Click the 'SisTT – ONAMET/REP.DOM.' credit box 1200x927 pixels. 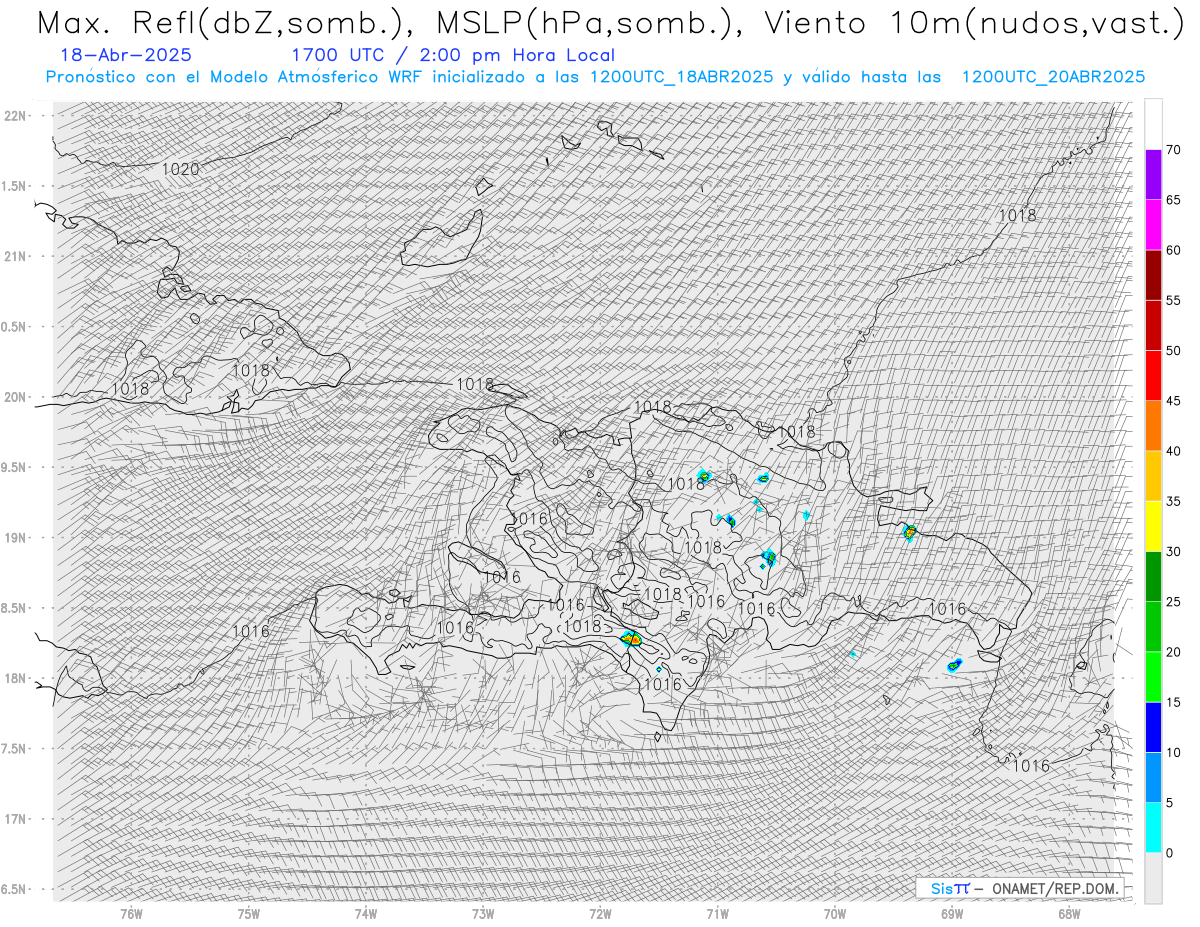pos(1020,888)
